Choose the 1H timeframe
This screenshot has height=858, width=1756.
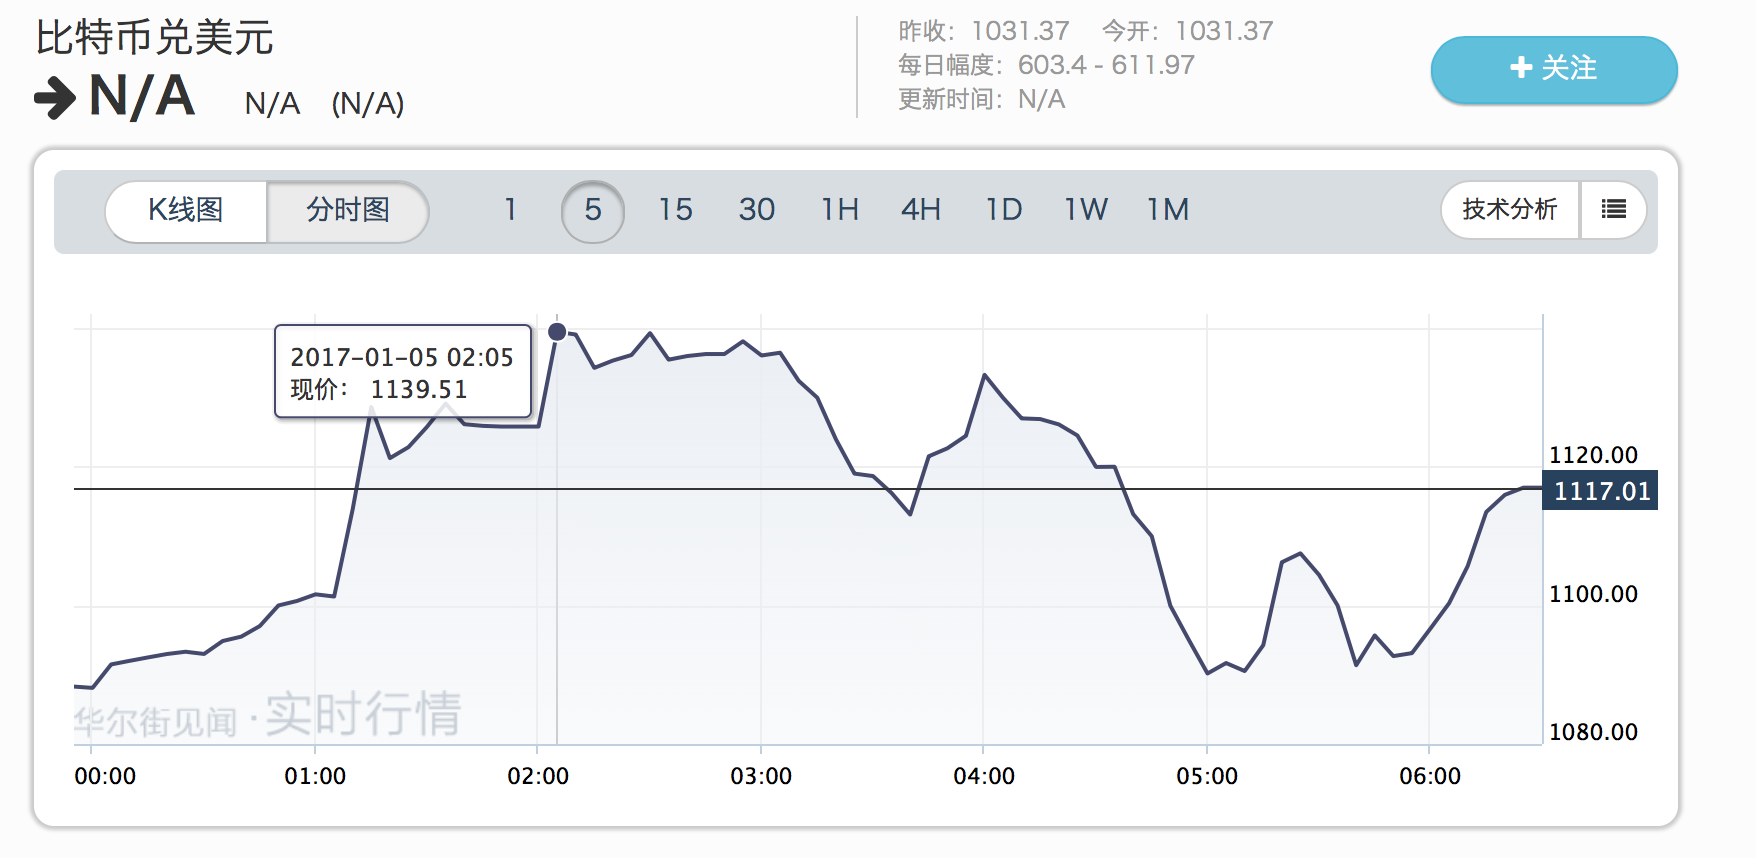point(840,210)
